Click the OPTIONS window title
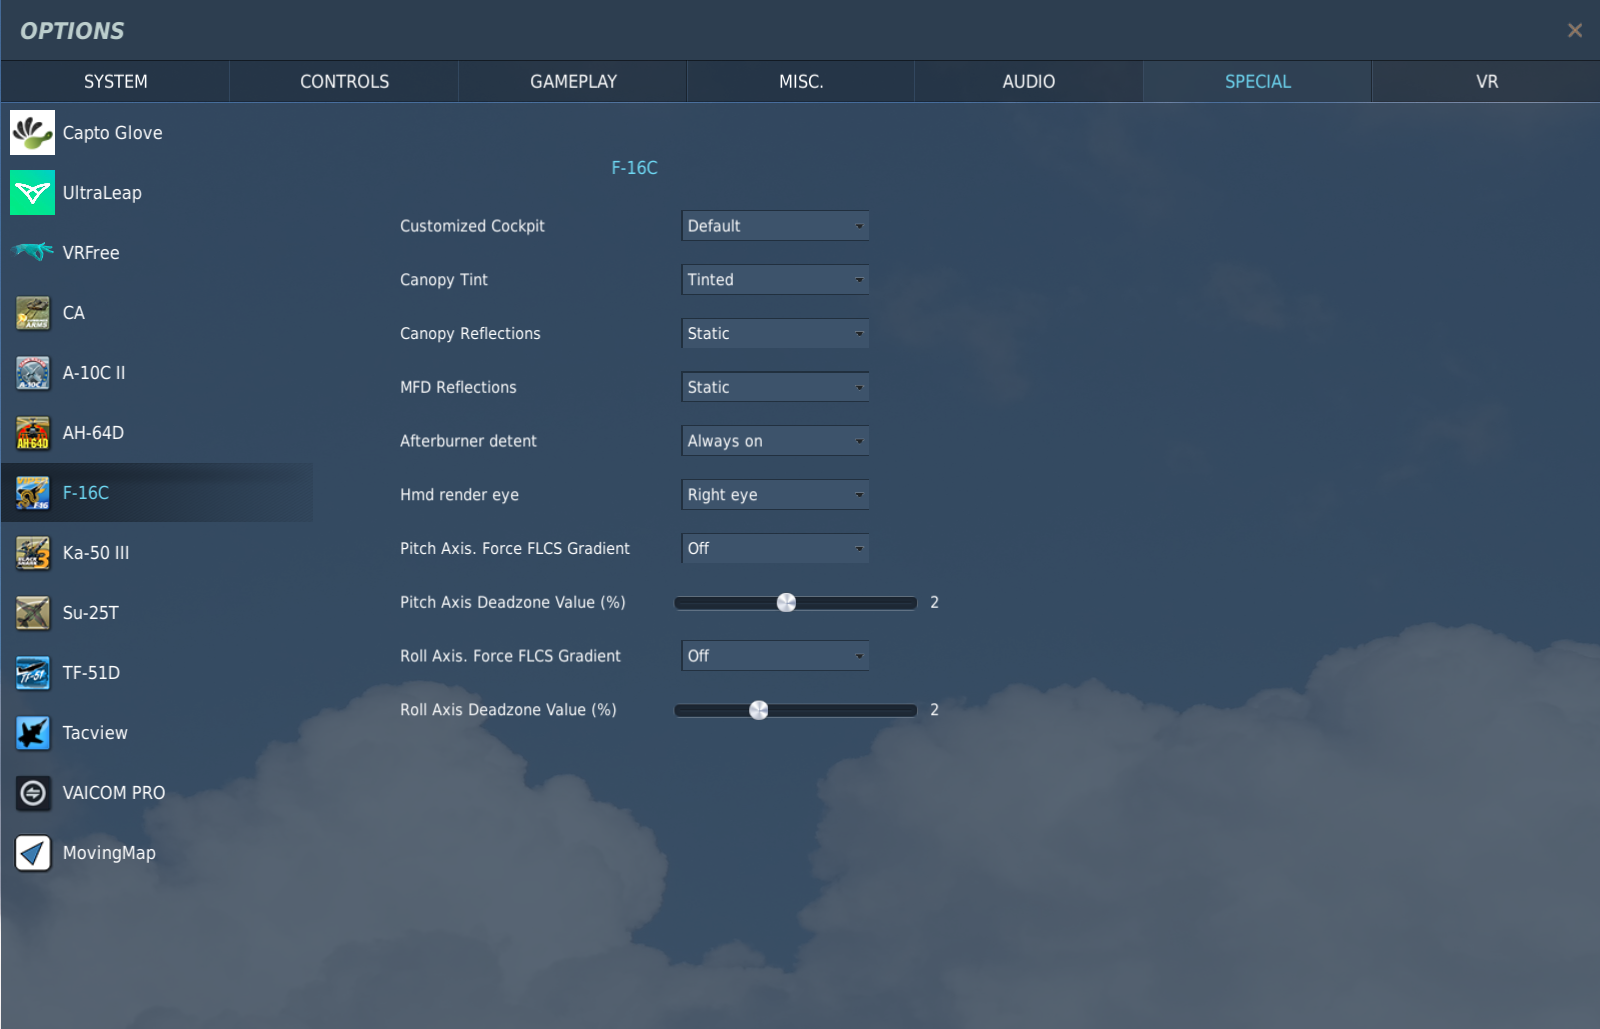Image resolution: width=1600 pixels, height=1029 pixels. [72, 31]
